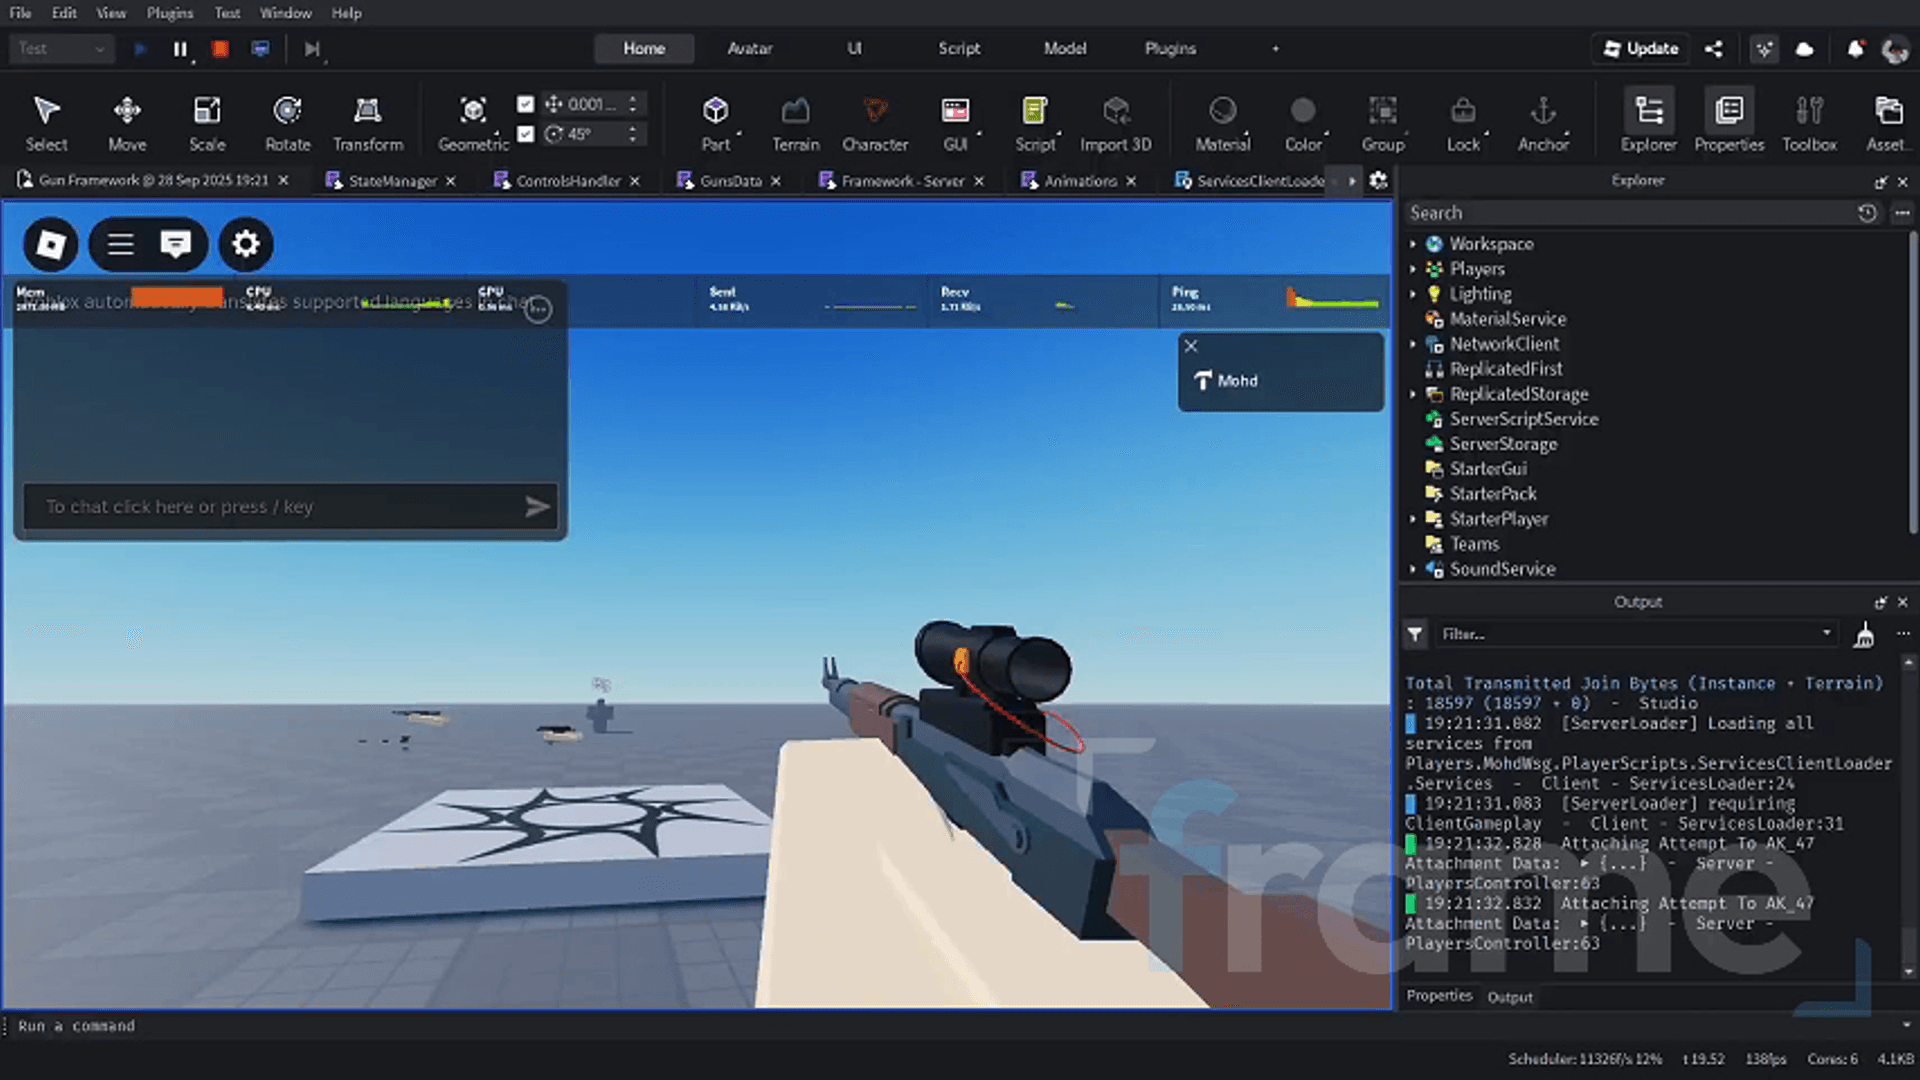This screenshot has width=1920, height=1080.
Task: Stop the running playtest
Action: click(x=220, y=49)
